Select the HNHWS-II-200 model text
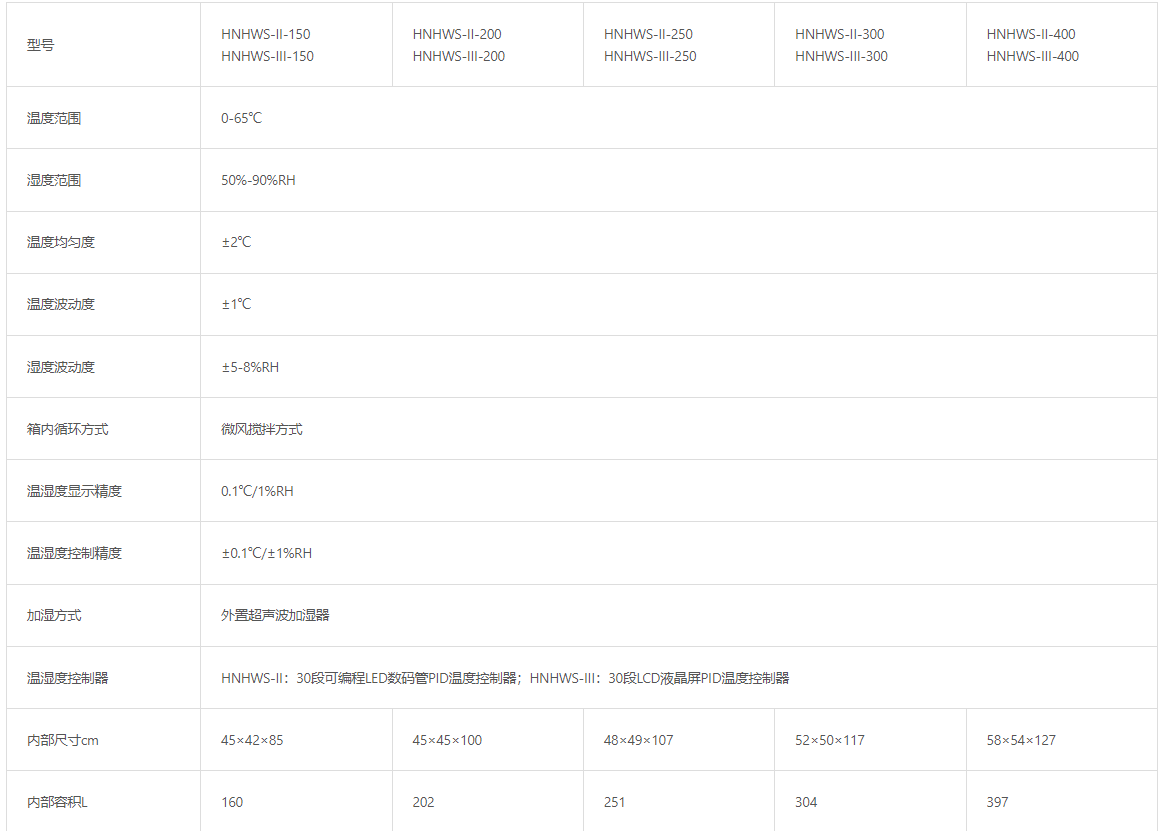Viewport: 1165px width, 831px height. click(457, 34)
